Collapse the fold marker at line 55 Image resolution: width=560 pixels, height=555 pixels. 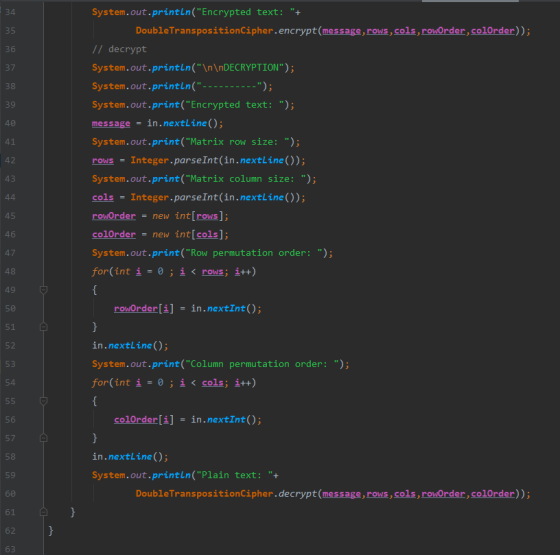[44, 401]
